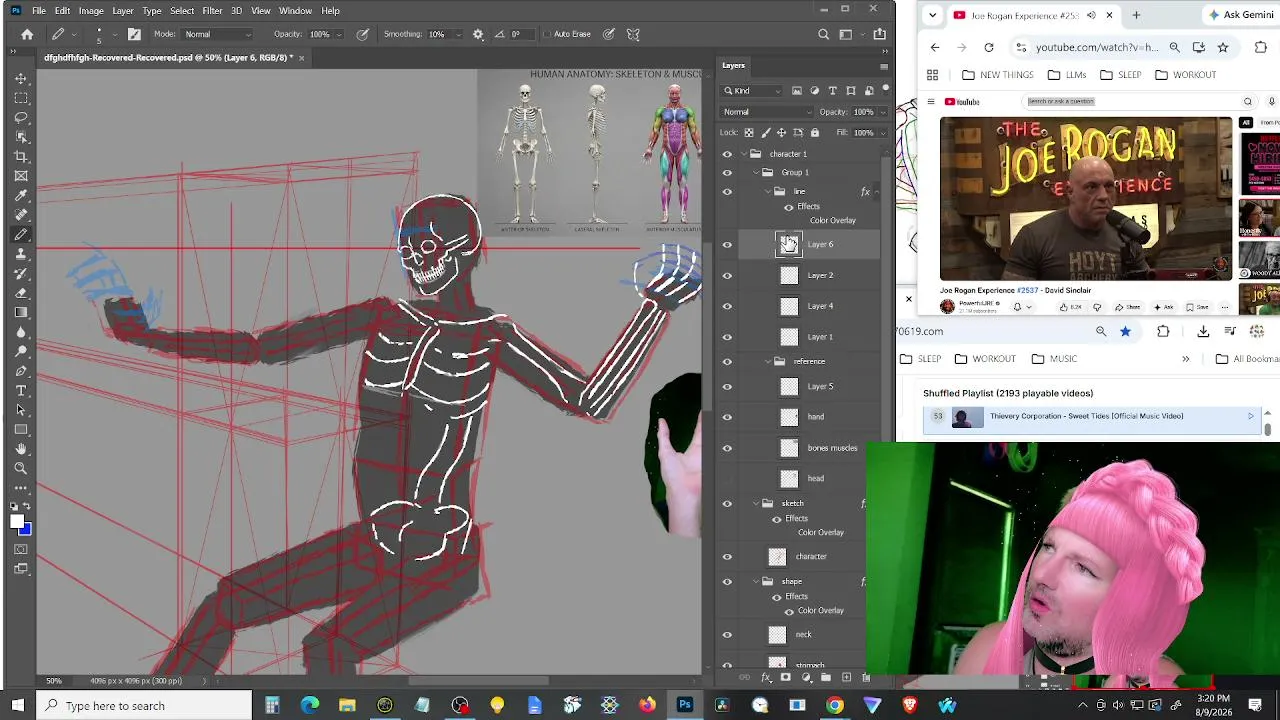Select the Lasso tool

(x=21, y=117)
